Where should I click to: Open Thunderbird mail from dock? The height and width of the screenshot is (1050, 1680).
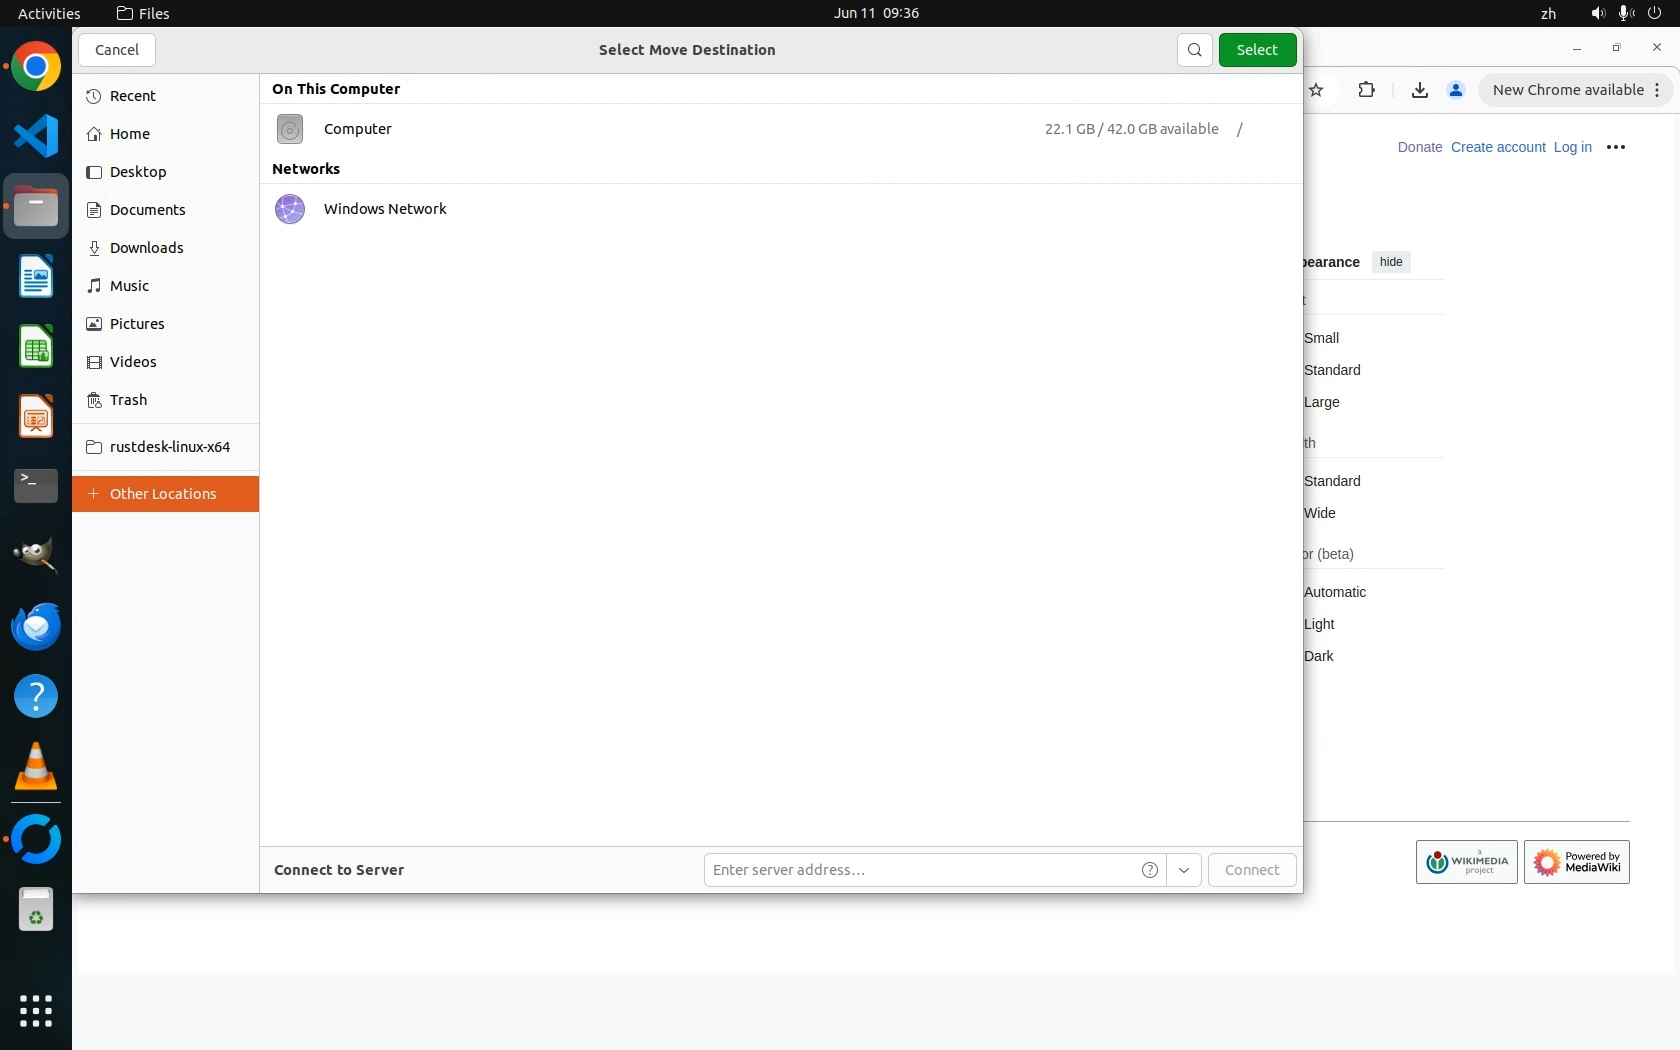point(36,627)
